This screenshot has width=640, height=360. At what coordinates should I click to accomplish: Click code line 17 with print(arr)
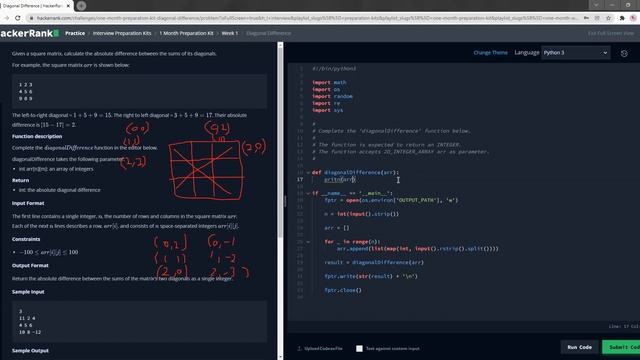340,180
